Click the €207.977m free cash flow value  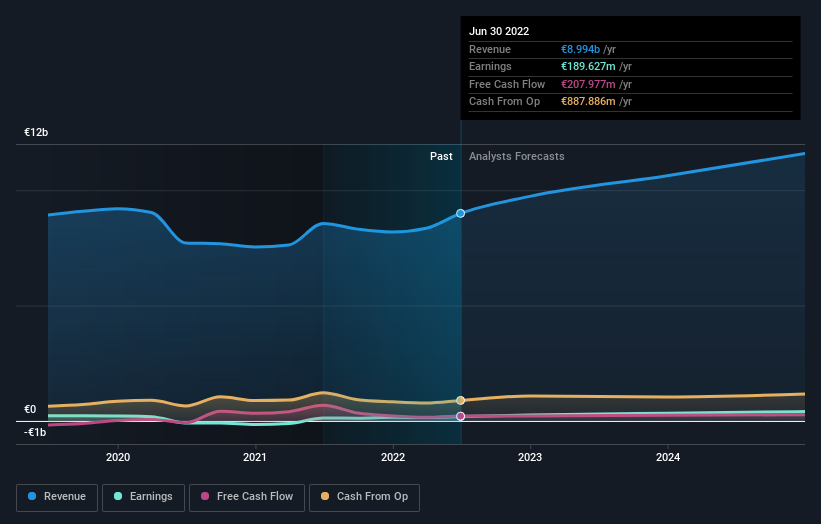pos(589,84)
